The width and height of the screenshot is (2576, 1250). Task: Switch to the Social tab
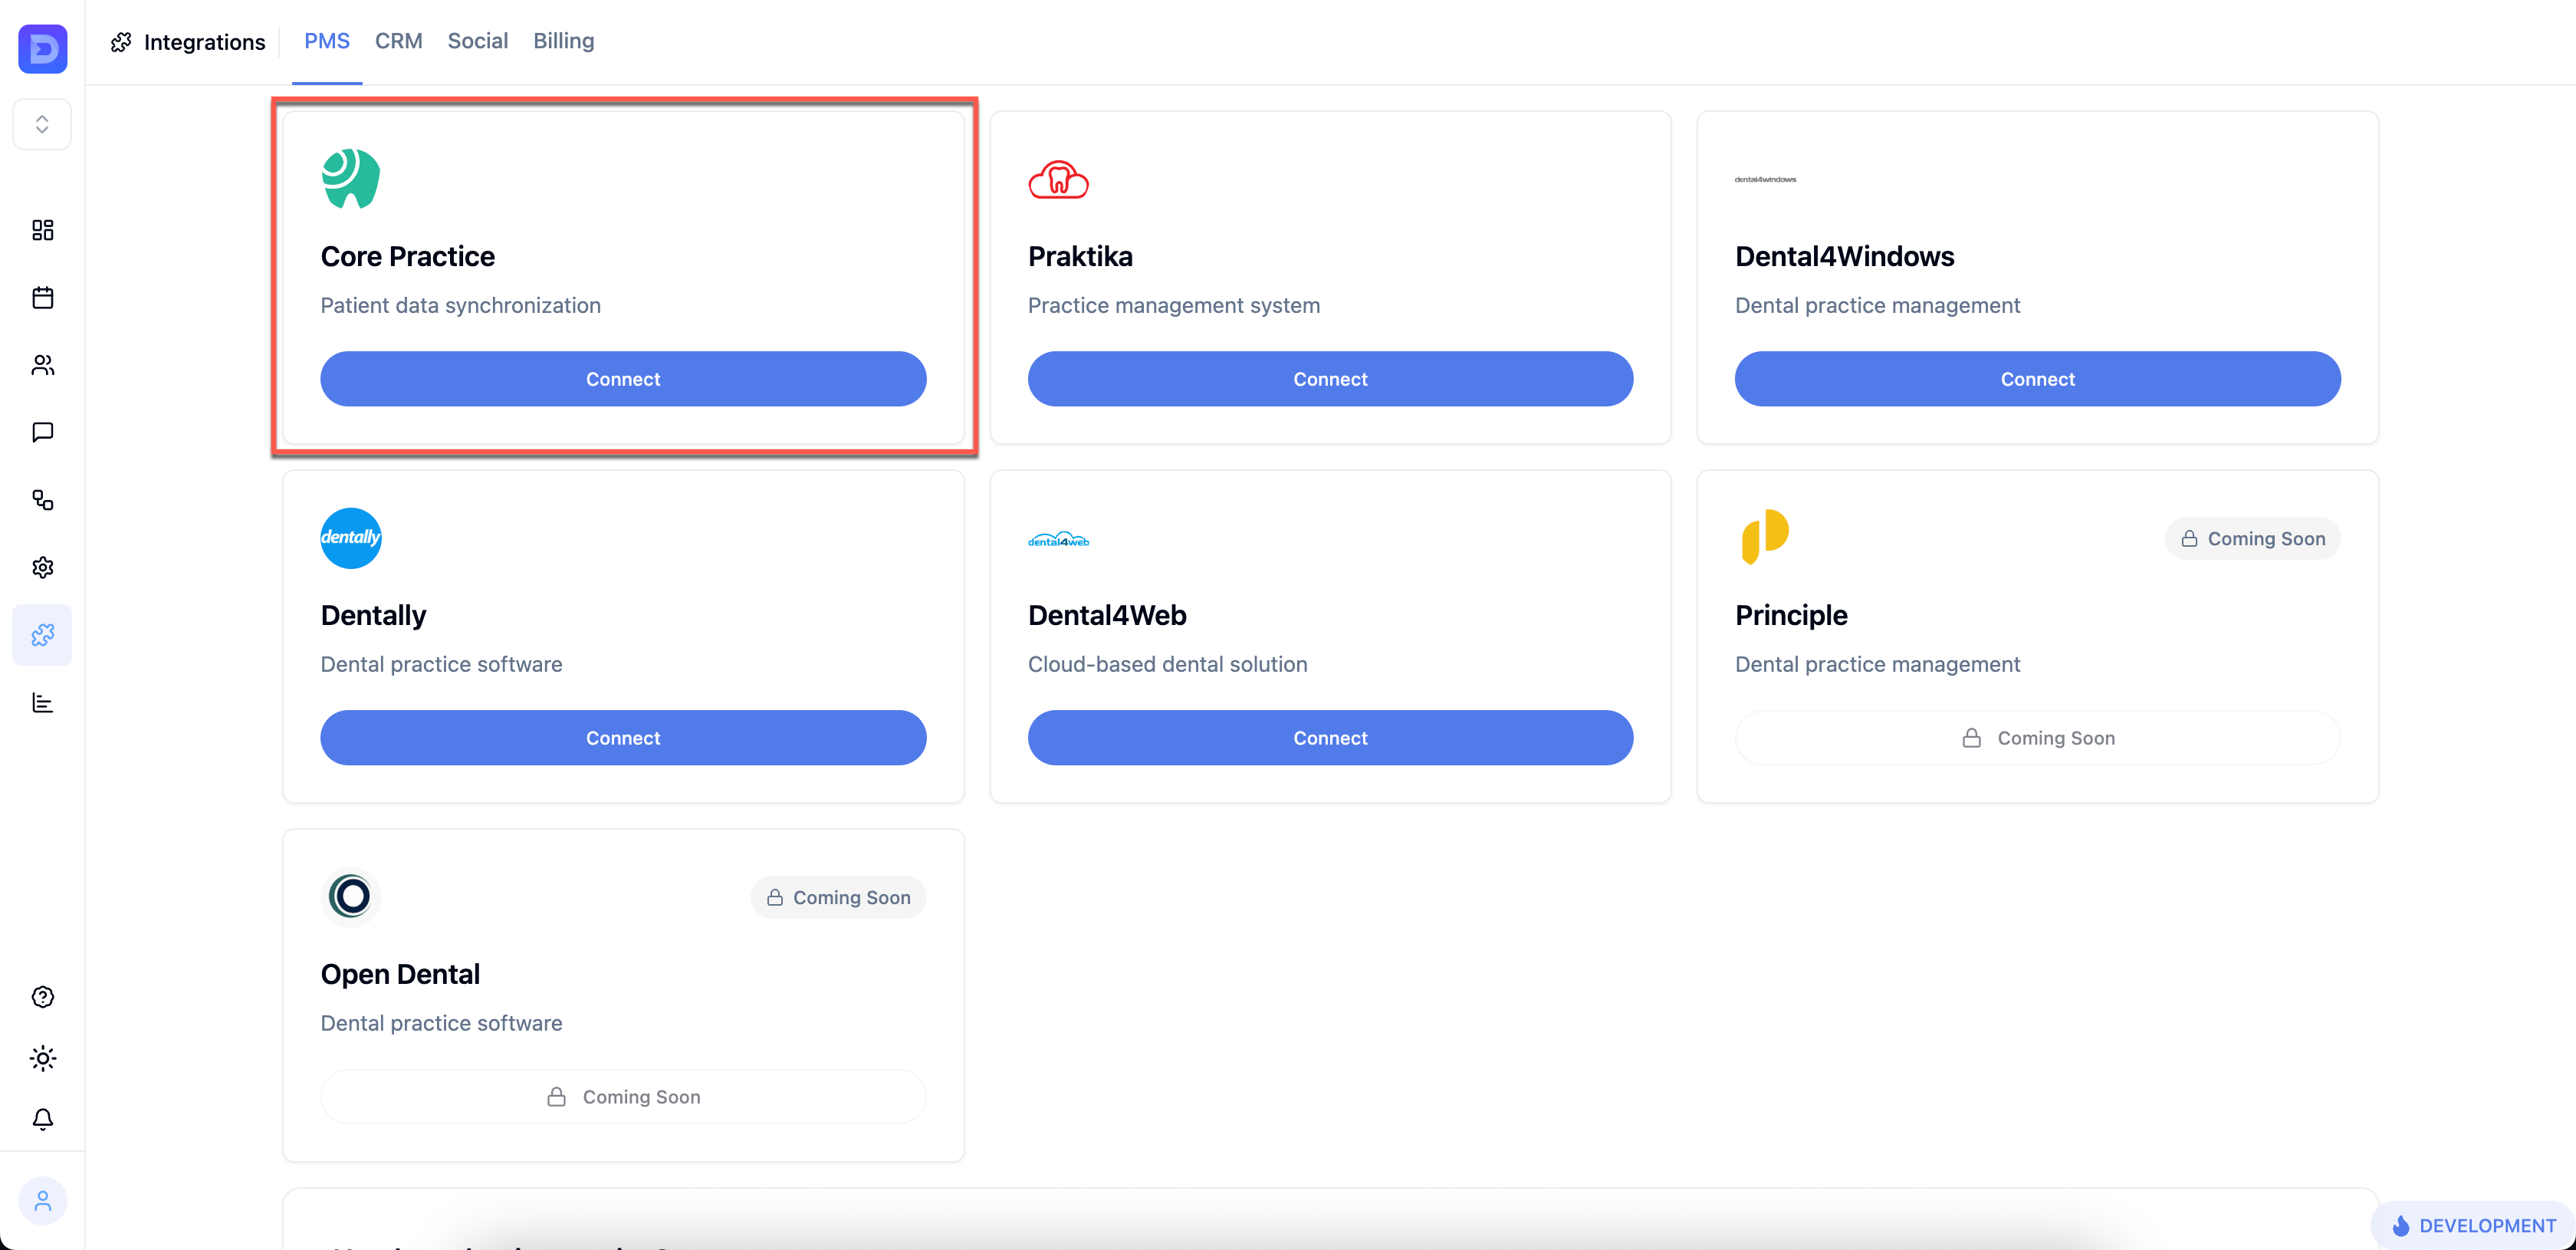point(477,41)
